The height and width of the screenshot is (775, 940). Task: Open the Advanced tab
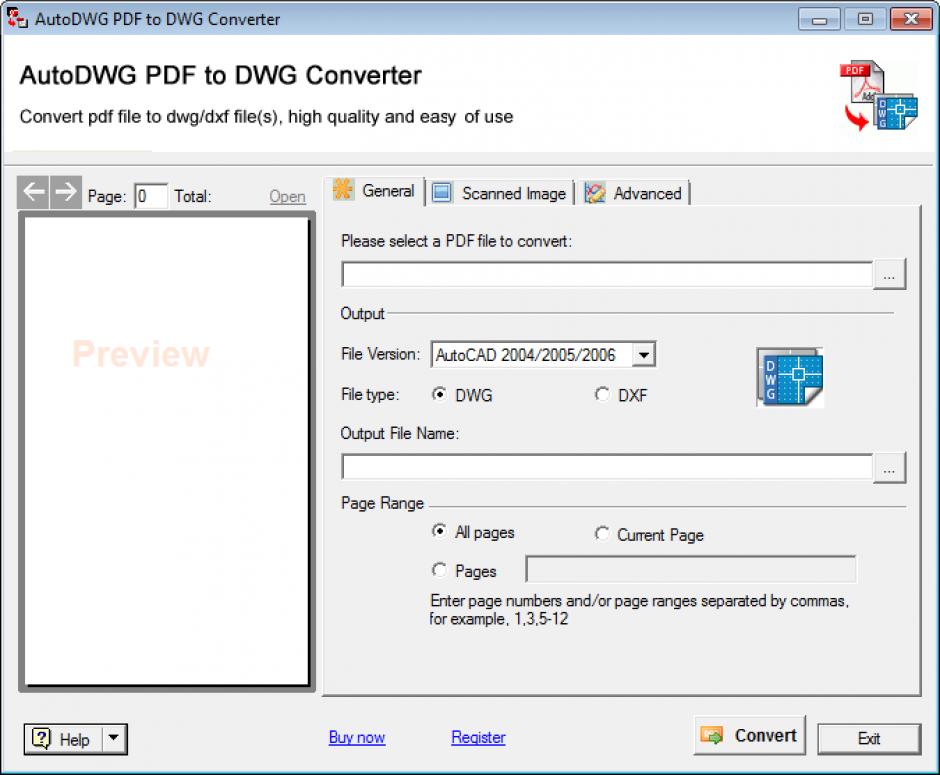coord(634,193)
